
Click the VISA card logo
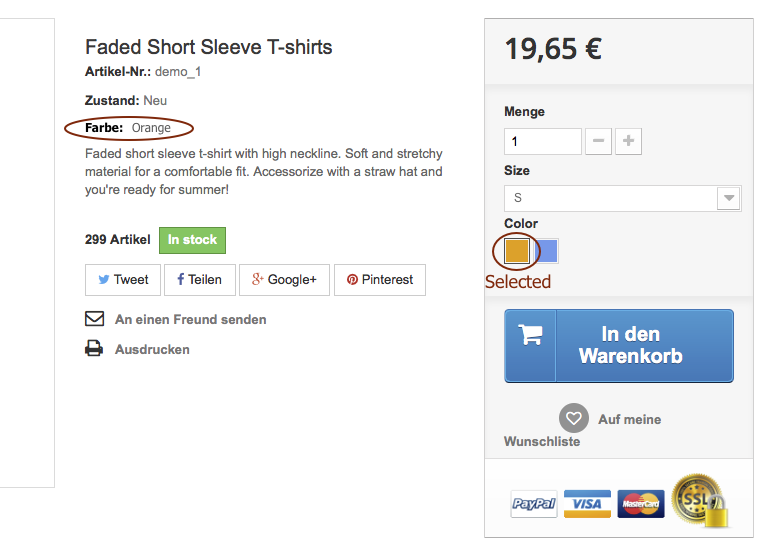tap(587, 504)
